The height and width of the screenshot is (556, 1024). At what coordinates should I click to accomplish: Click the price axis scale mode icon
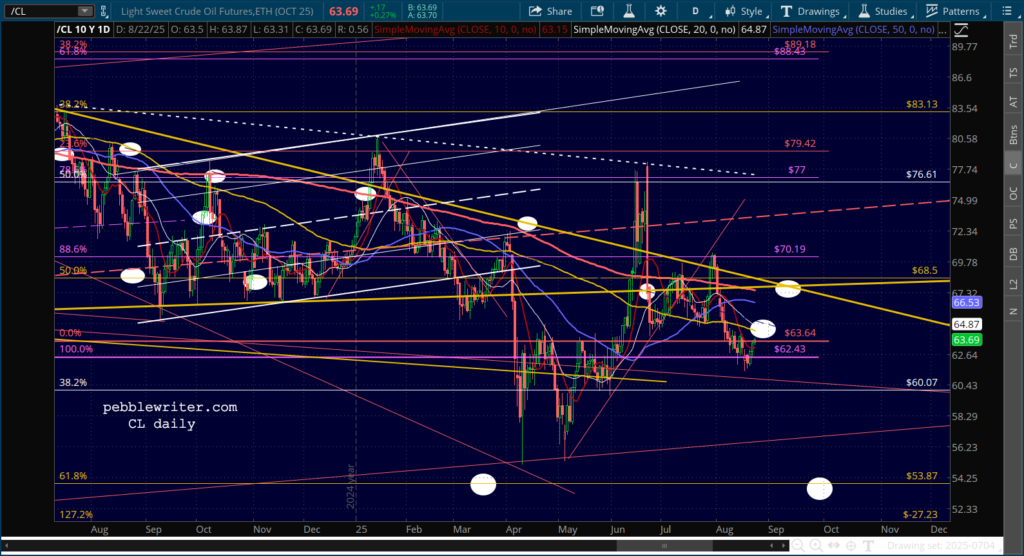961,30
